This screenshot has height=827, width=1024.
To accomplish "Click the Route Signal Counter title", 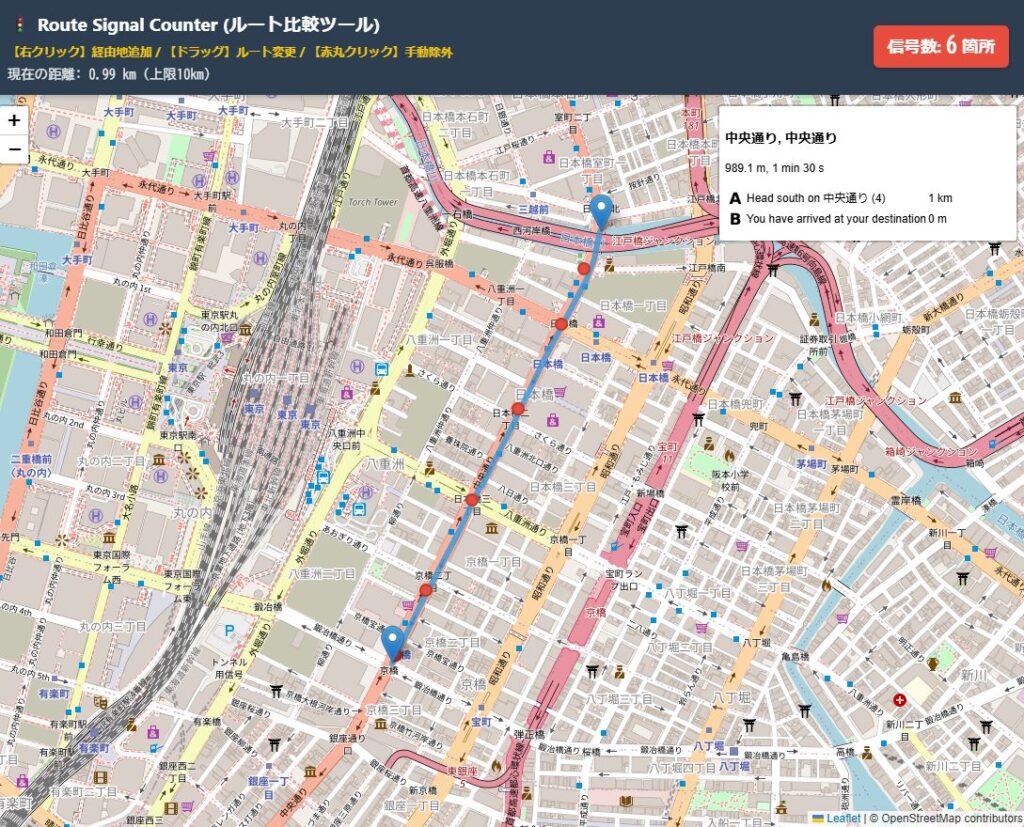I will tap(208, 25).
